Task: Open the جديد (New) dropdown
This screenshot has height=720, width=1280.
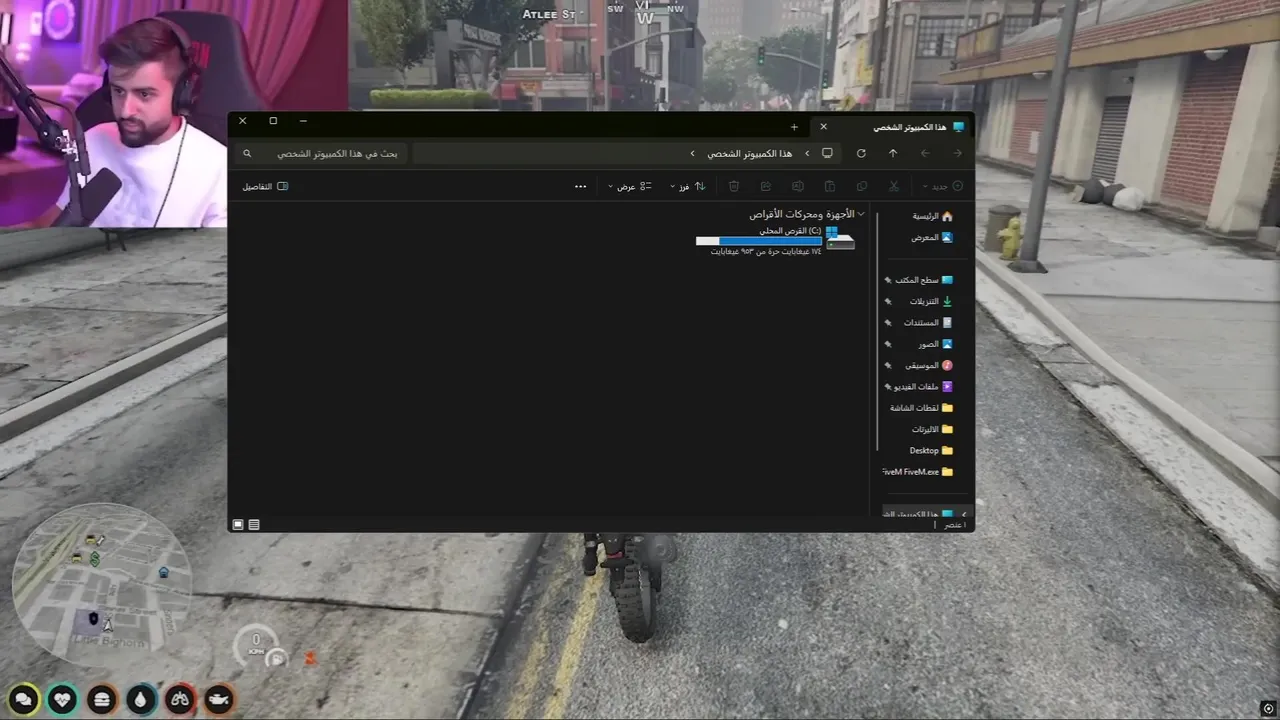Action: tap(943, 186)
